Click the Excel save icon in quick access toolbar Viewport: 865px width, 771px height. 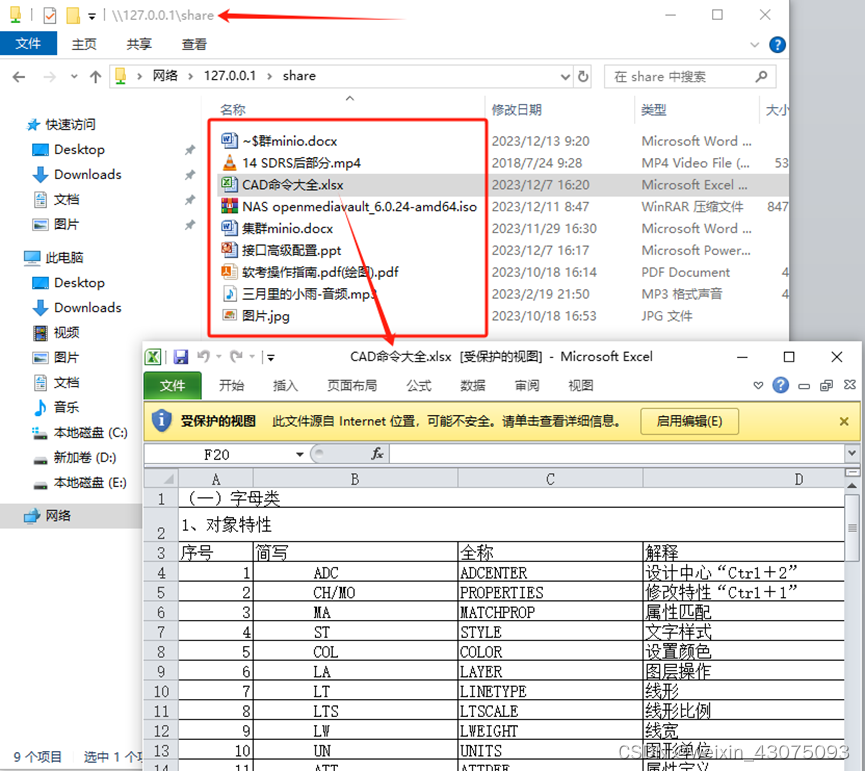coord(180,357)
